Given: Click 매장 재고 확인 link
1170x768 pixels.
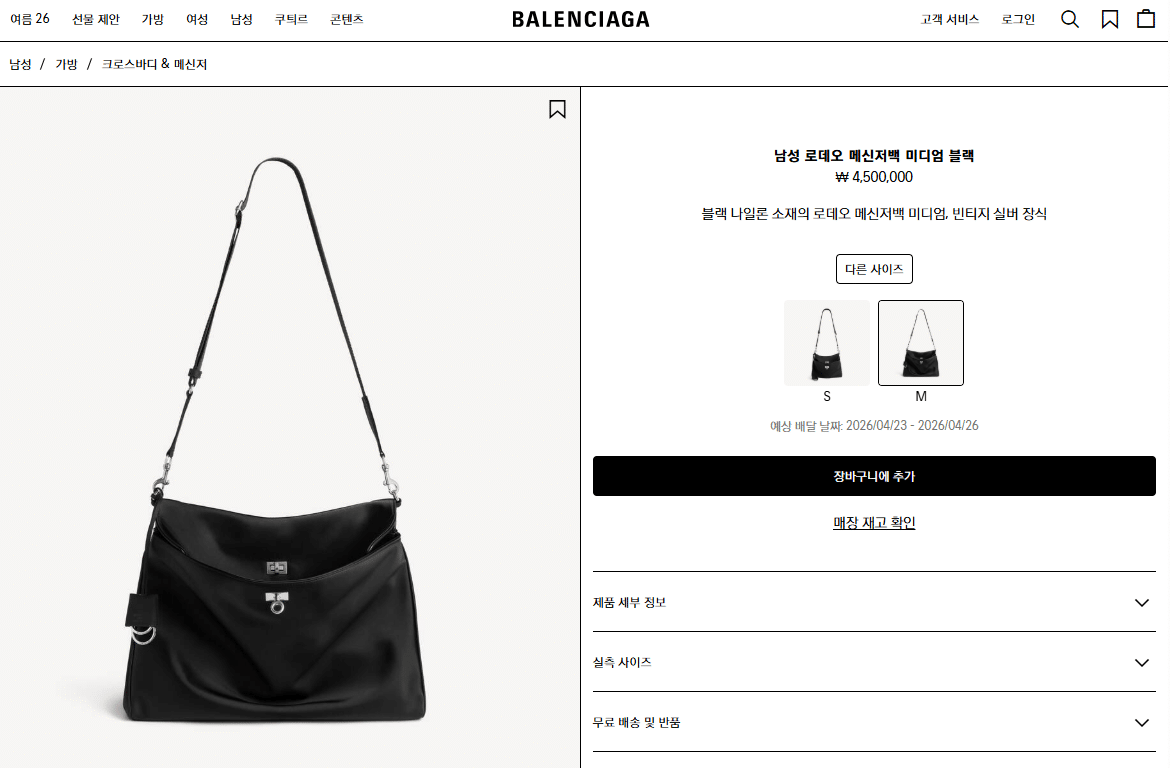Looking at the screenshot, I should coord(874,523).
